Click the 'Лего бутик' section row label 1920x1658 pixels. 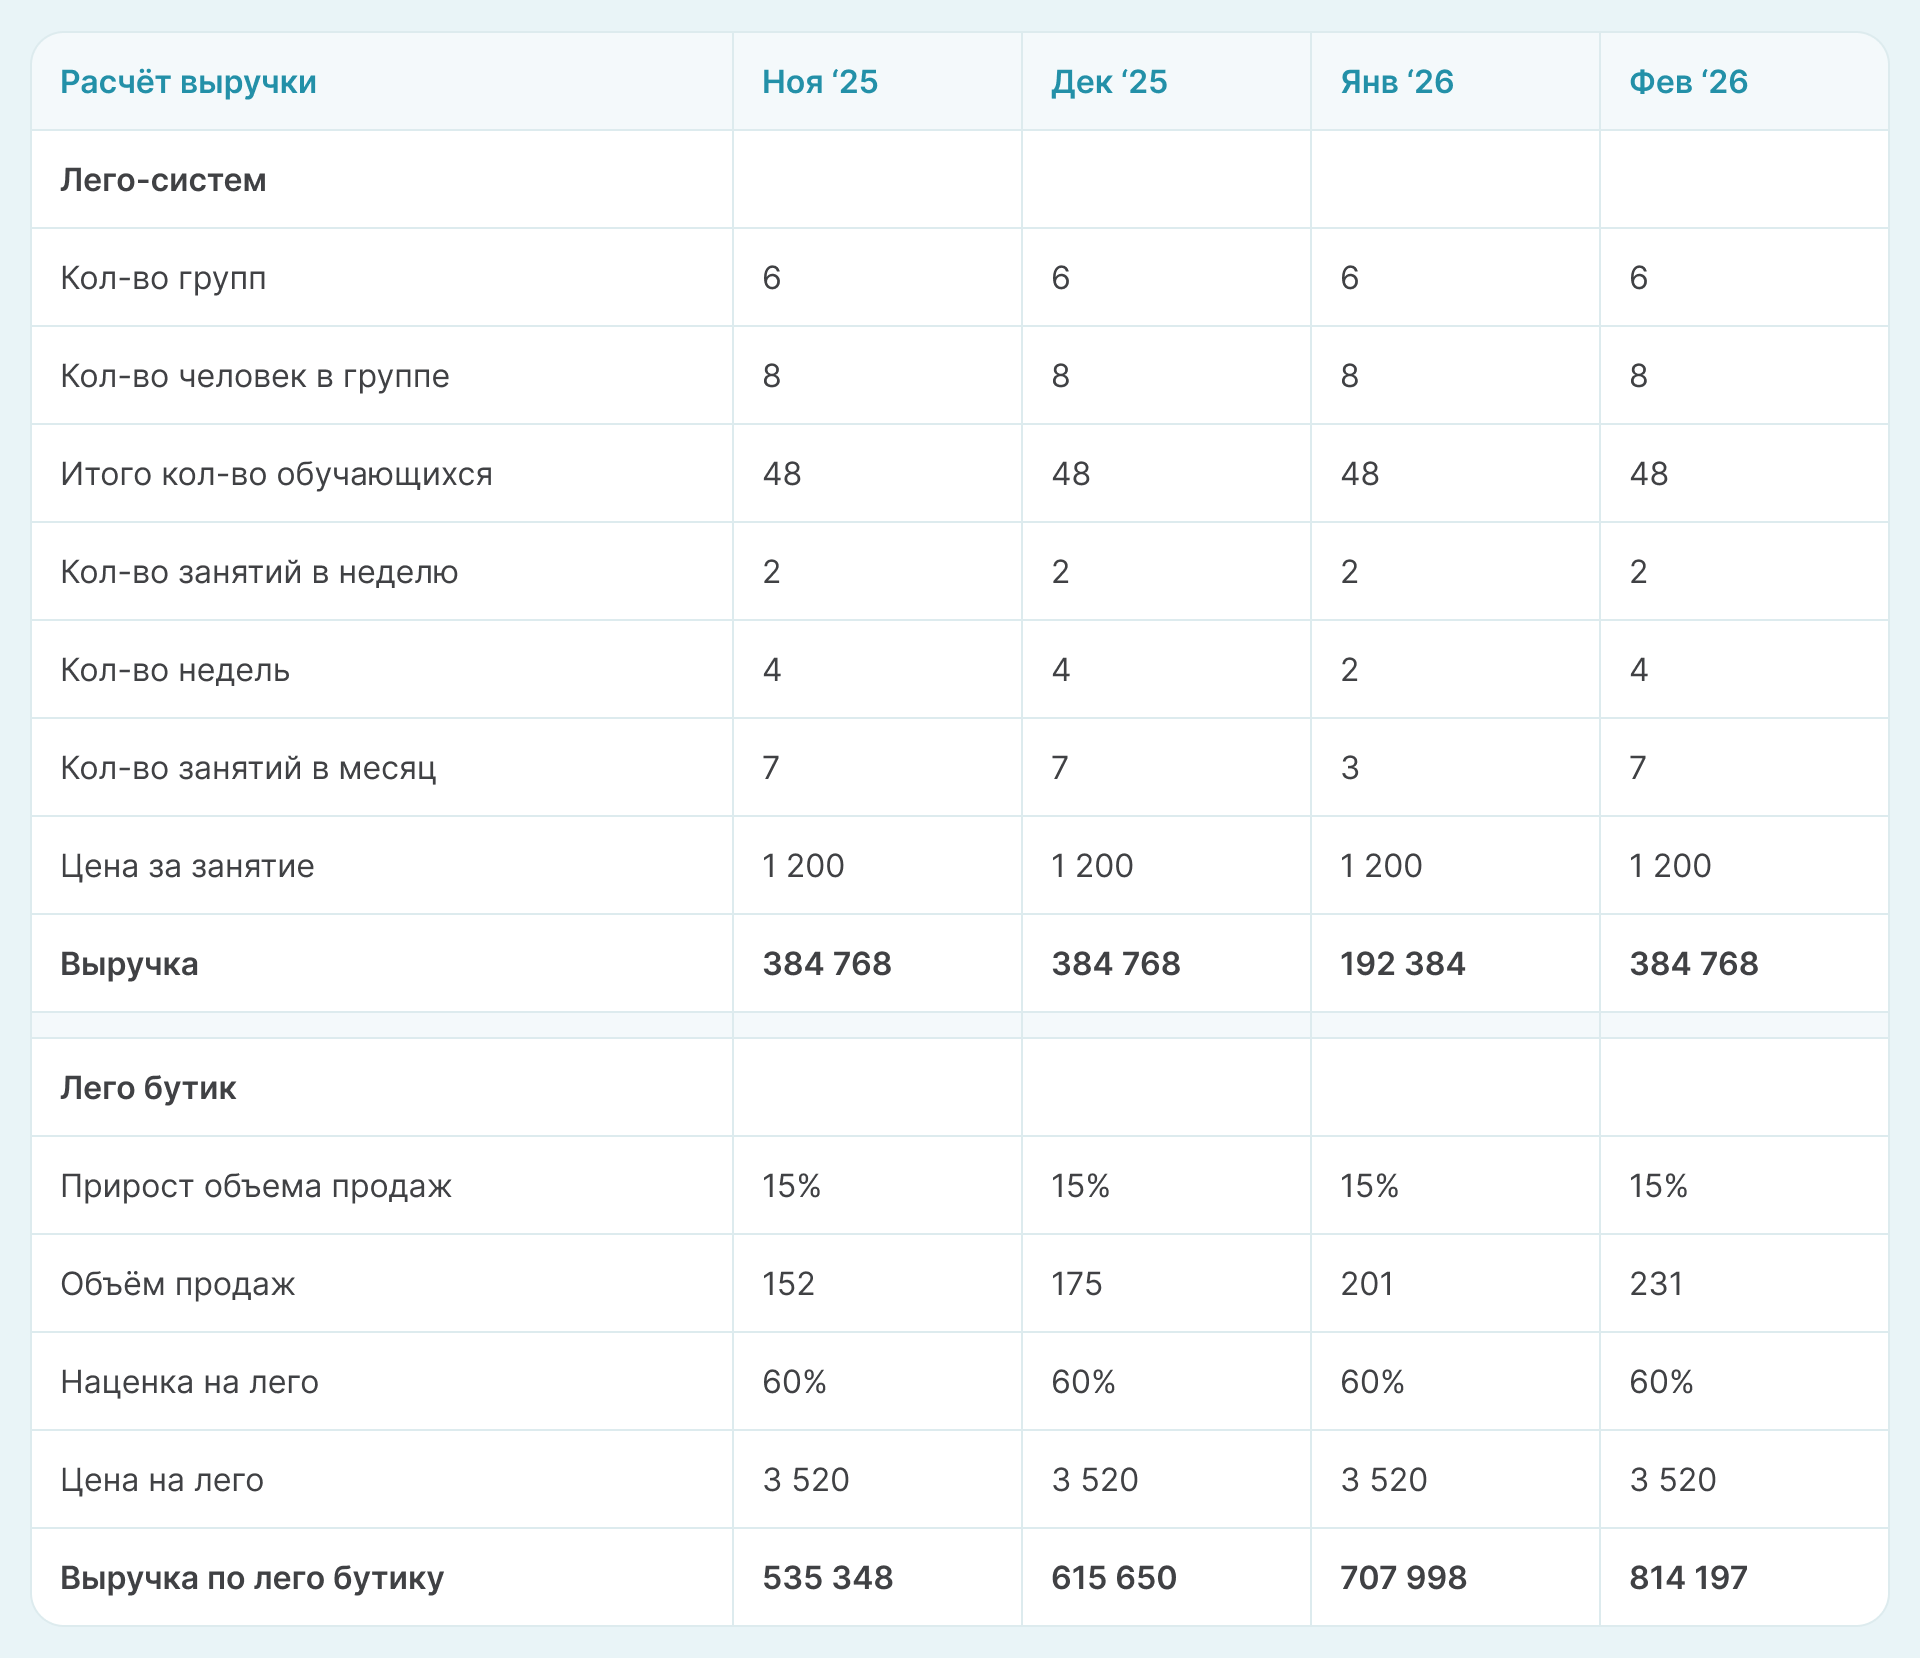pyautogui.click(x=148, y=1088)
